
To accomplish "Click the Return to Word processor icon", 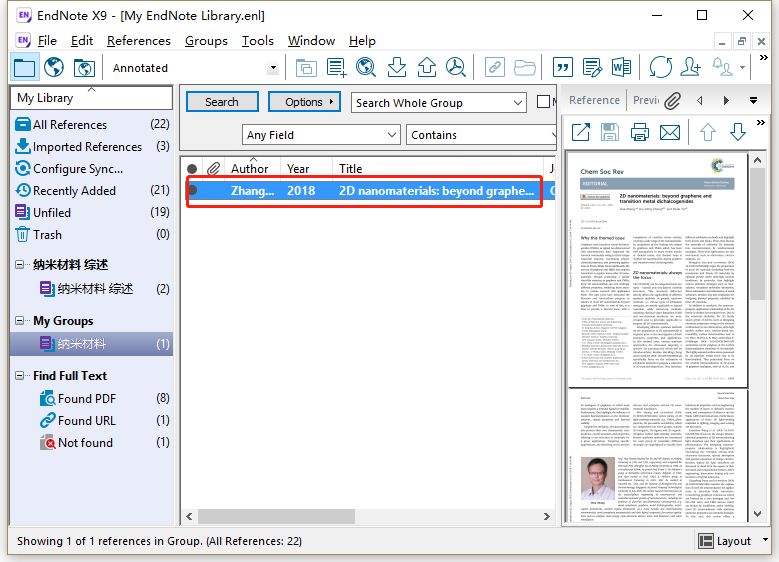I will tap(622, 68).
